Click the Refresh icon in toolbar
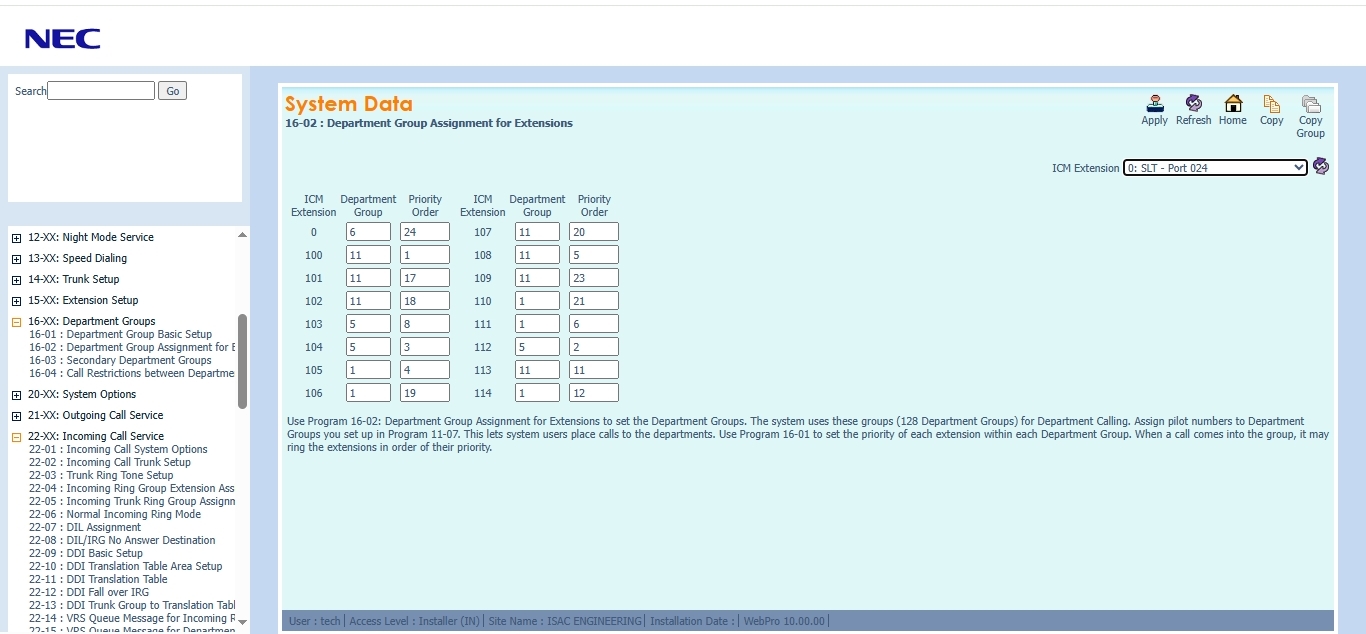This screenshot has width=1366, height=634. [1193, 104]
